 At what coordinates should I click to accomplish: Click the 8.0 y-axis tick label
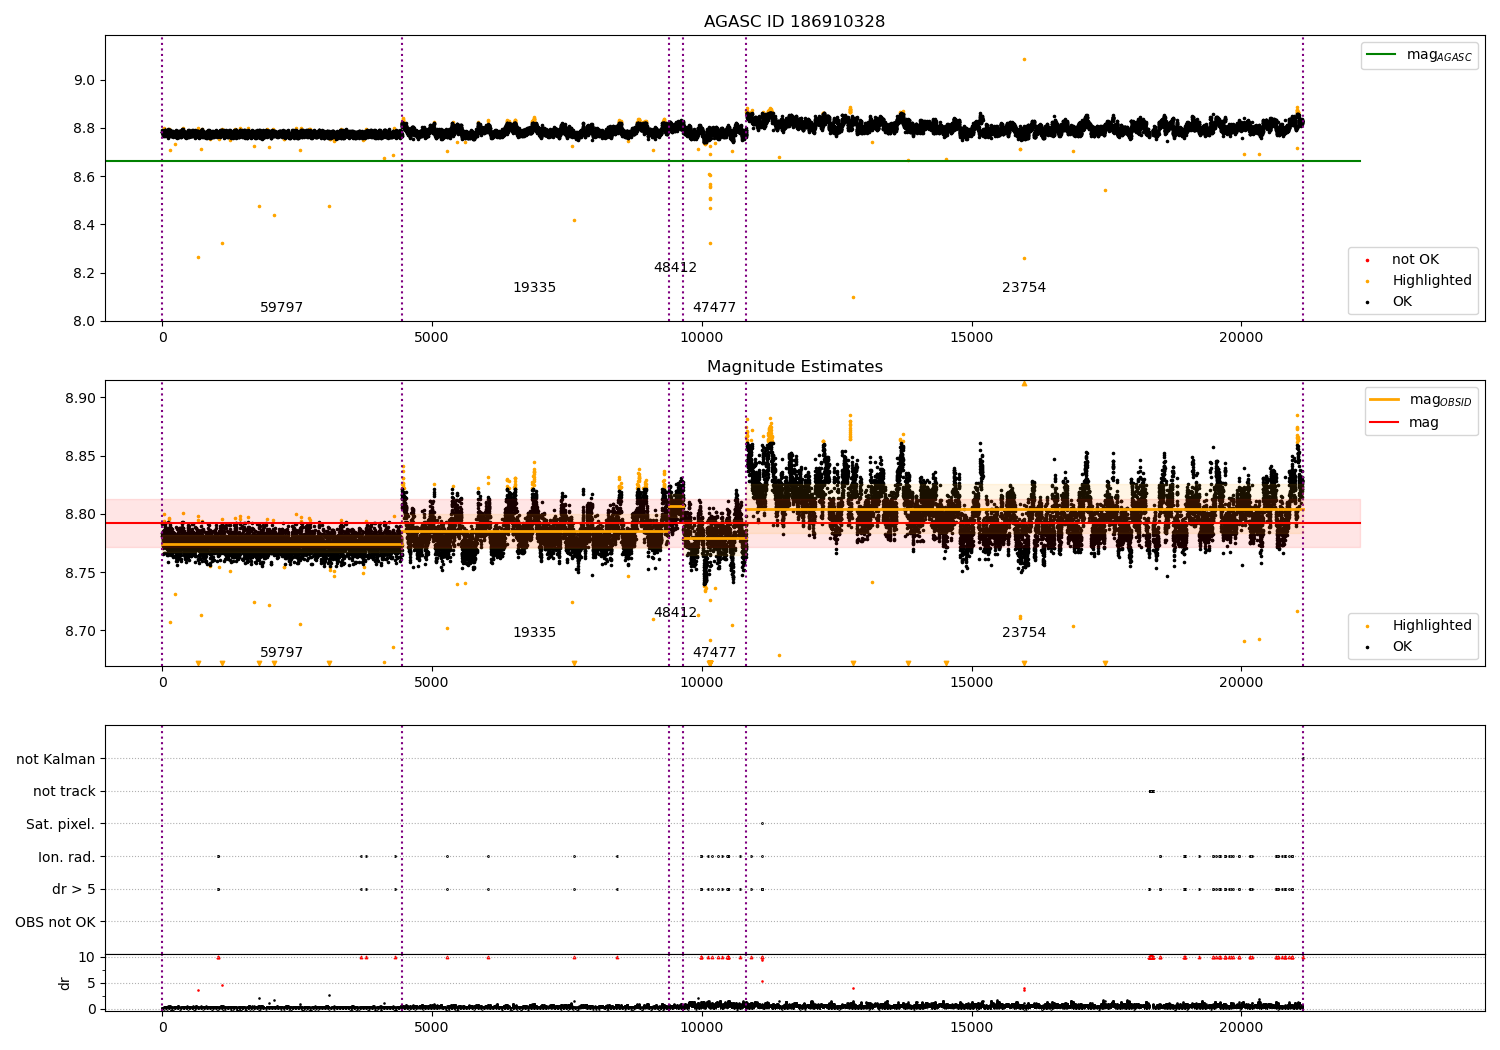[84, 321]
